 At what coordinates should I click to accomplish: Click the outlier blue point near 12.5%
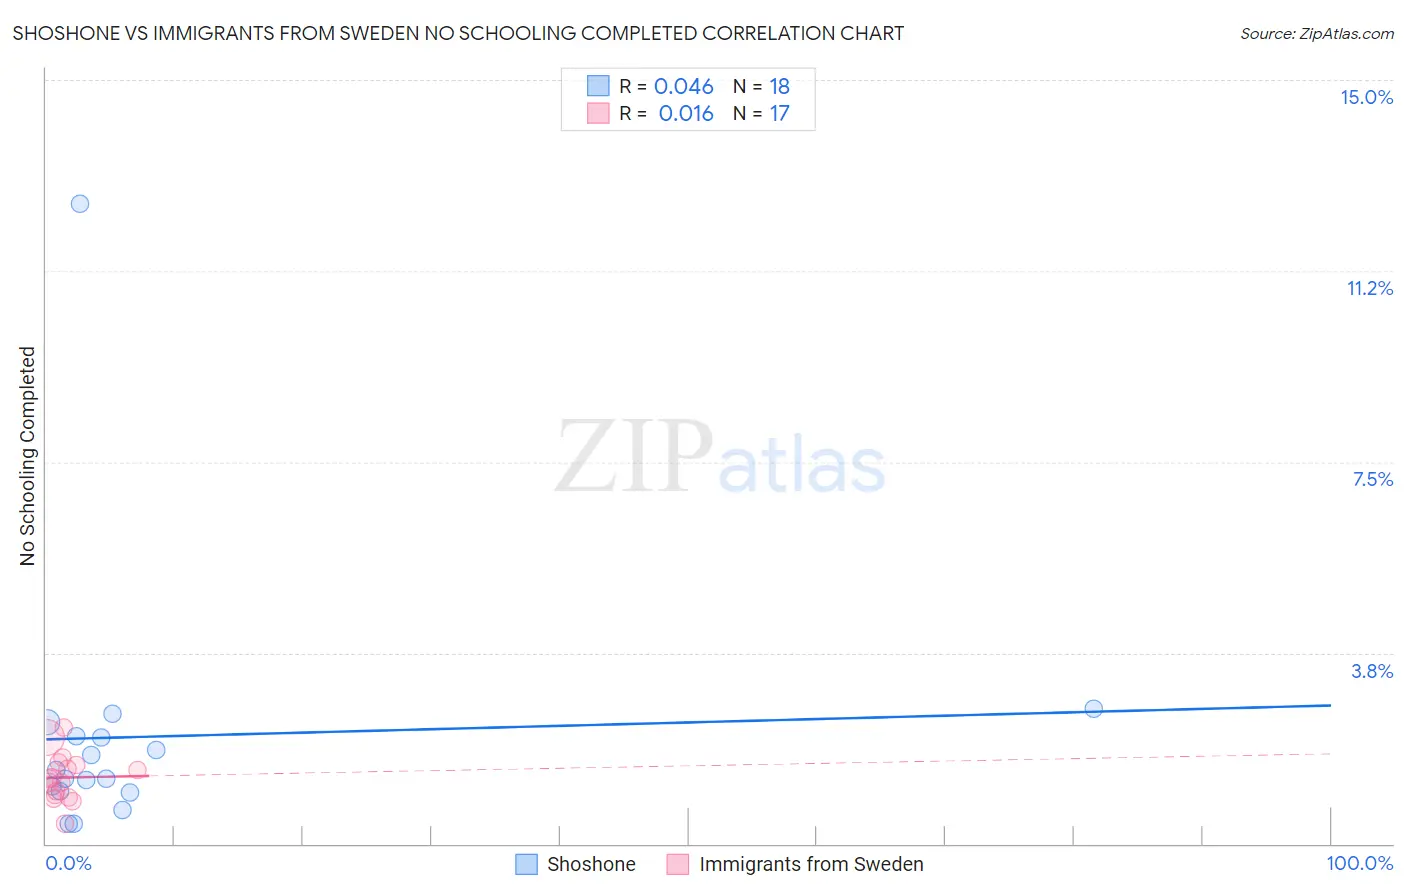80,203
